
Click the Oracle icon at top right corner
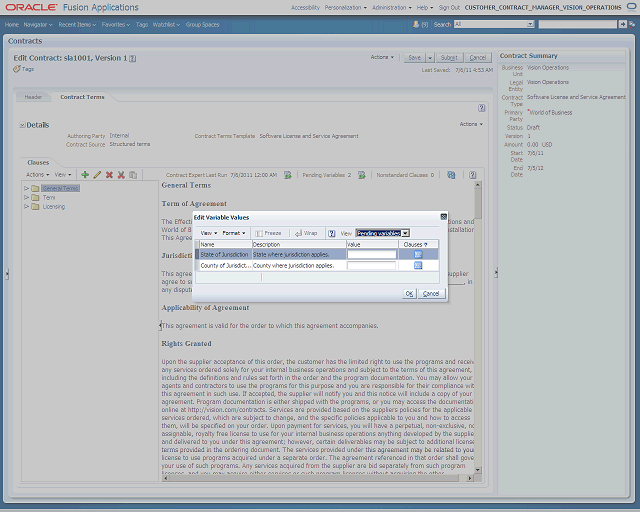(x=631, y=7)
